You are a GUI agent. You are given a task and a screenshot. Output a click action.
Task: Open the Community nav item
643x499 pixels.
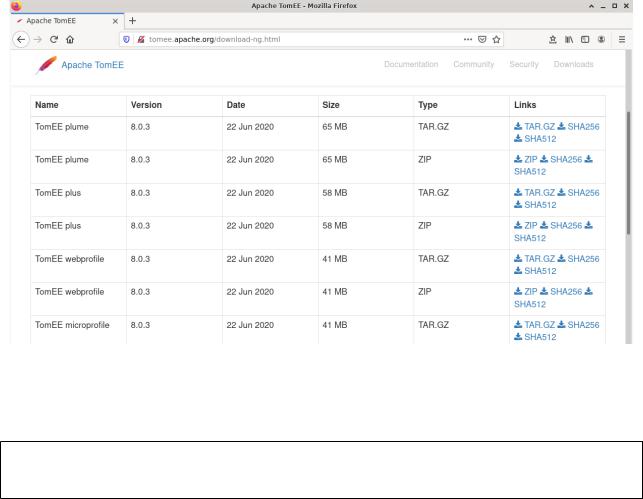[474, 64]
